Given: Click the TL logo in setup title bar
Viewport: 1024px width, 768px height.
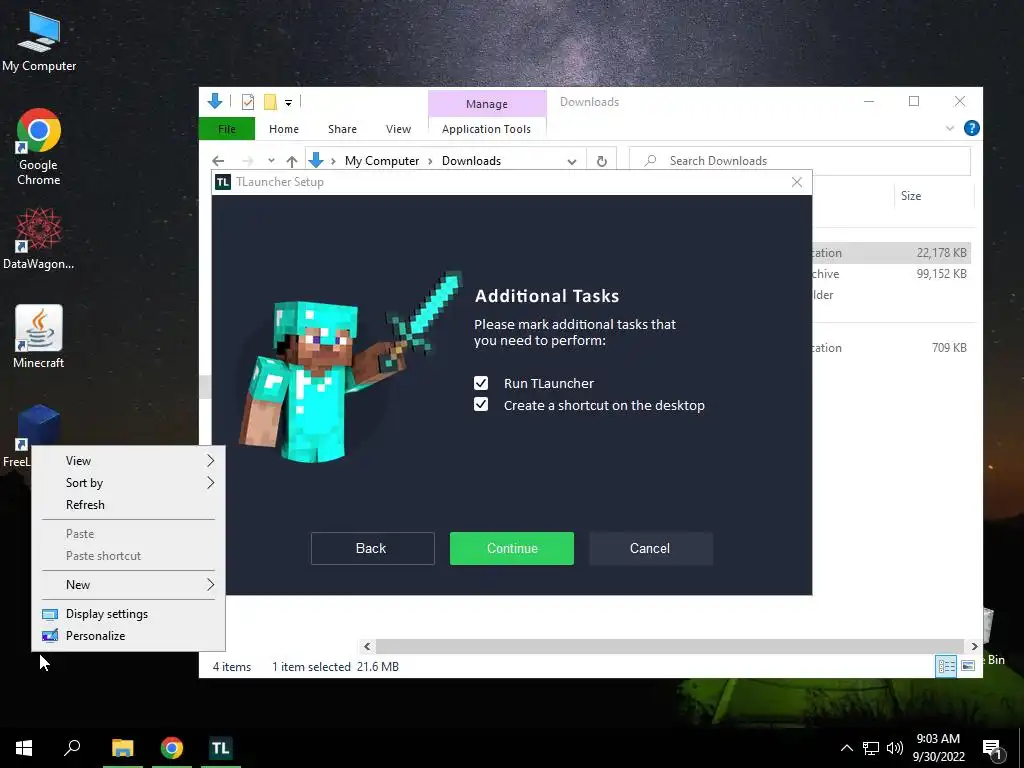Looking at the screenshot, I should tap(223, 182).
